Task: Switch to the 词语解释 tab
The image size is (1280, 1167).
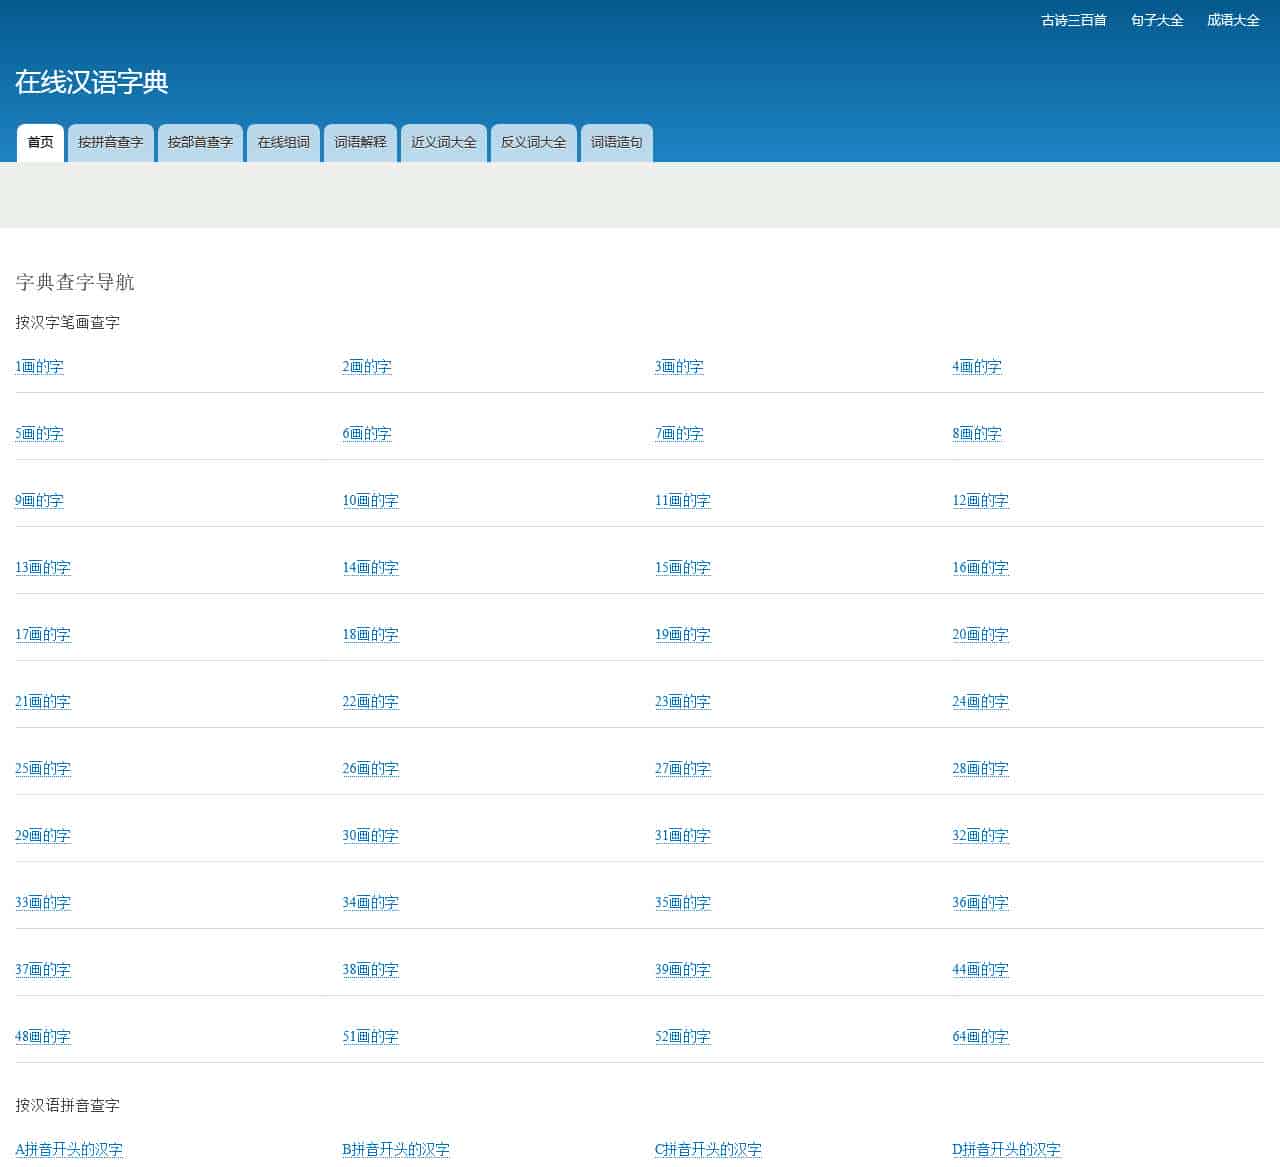Action: click(x=359, y=143)
